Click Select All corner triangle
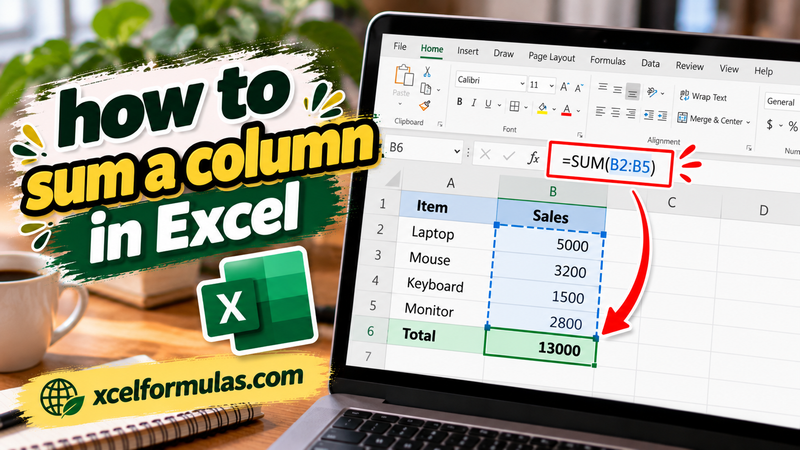This screenshot has height=450, width=800. [393, 179]
